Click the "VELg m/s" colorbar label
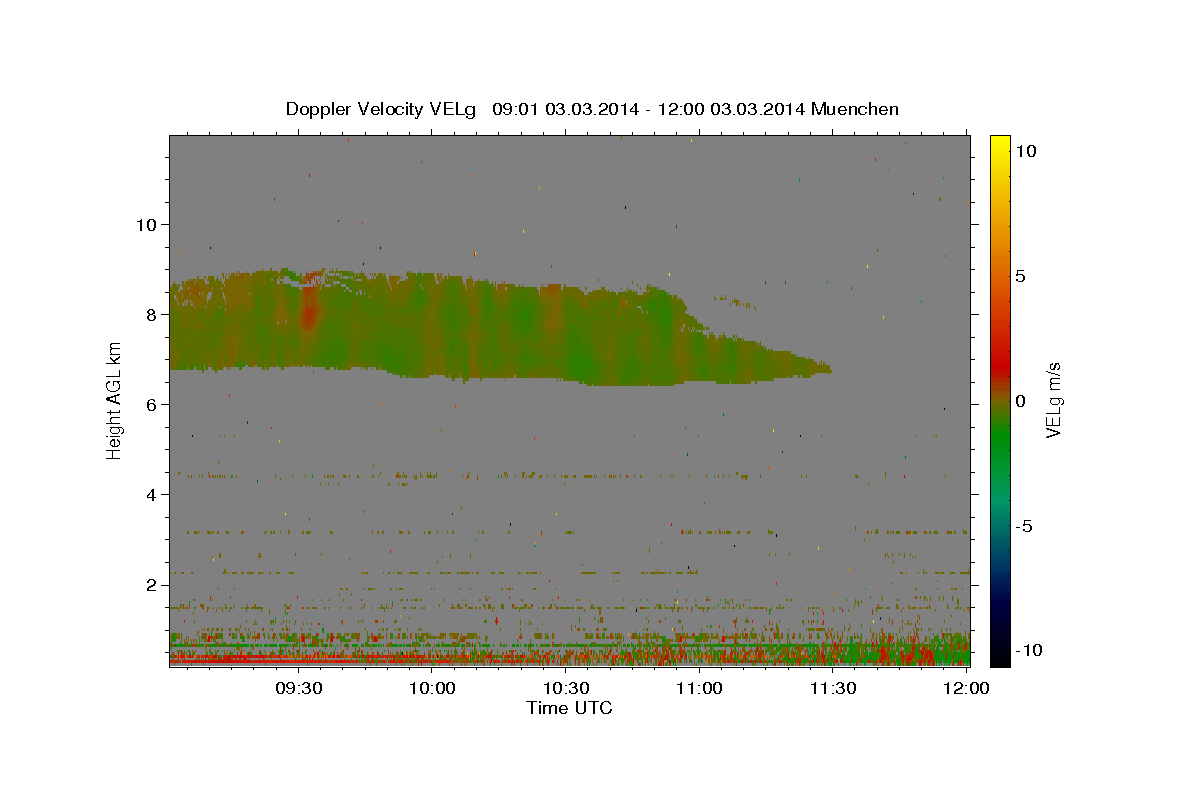 click(1053, 400)
